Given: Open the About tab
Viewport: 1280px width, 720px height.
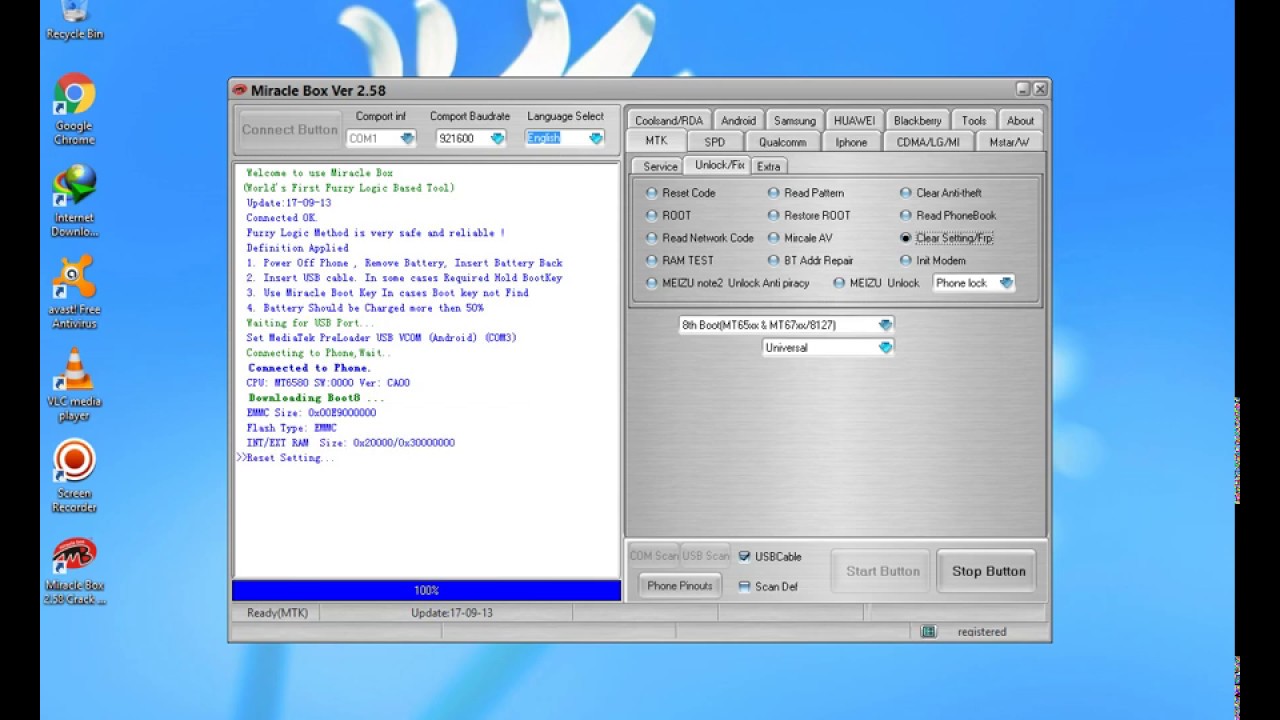Looking at the screenshot, I should 1020,120.
